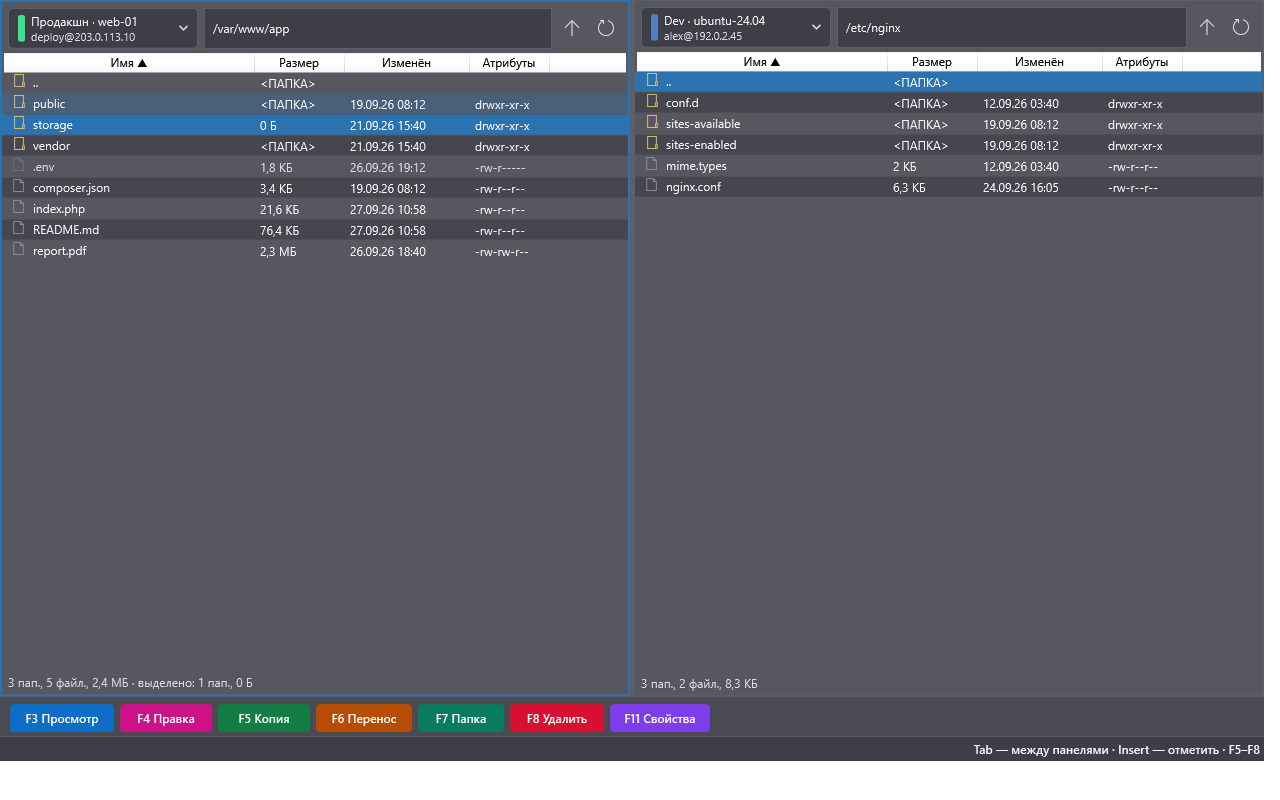This screenshot has height=800, width=1280.
Task: Click left status '3 пап., 5 файл., 2,4 МБ'
Action: tap(68, 683)
